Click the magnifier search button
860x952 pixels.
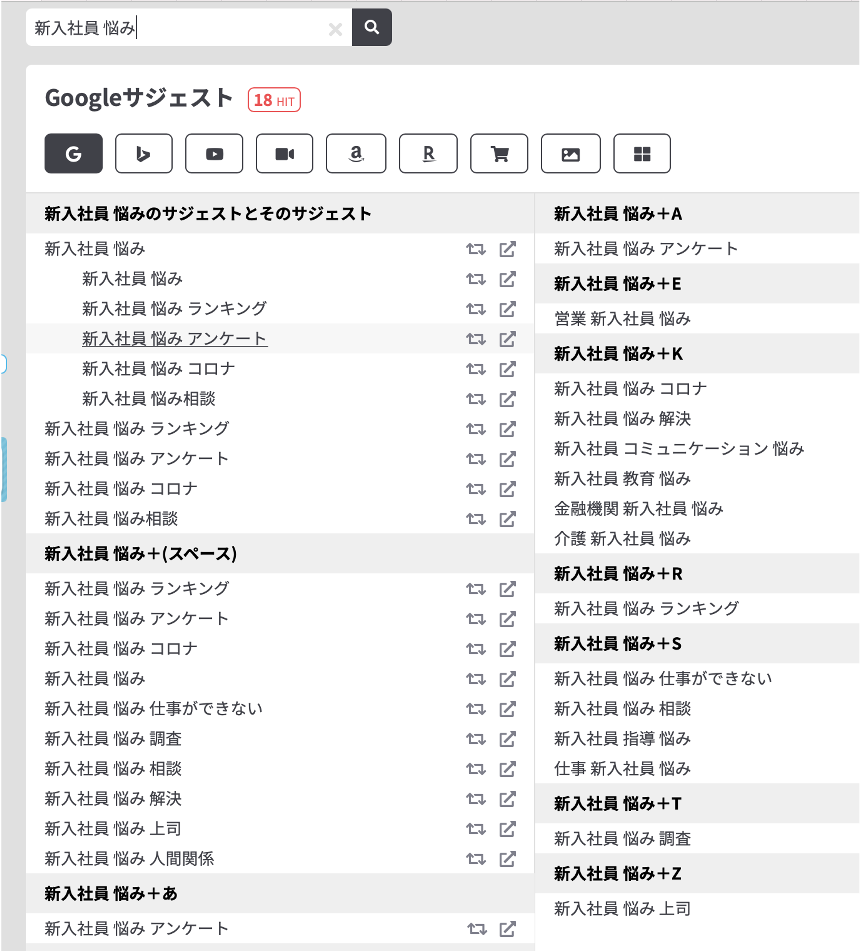(x=372, y=27)
